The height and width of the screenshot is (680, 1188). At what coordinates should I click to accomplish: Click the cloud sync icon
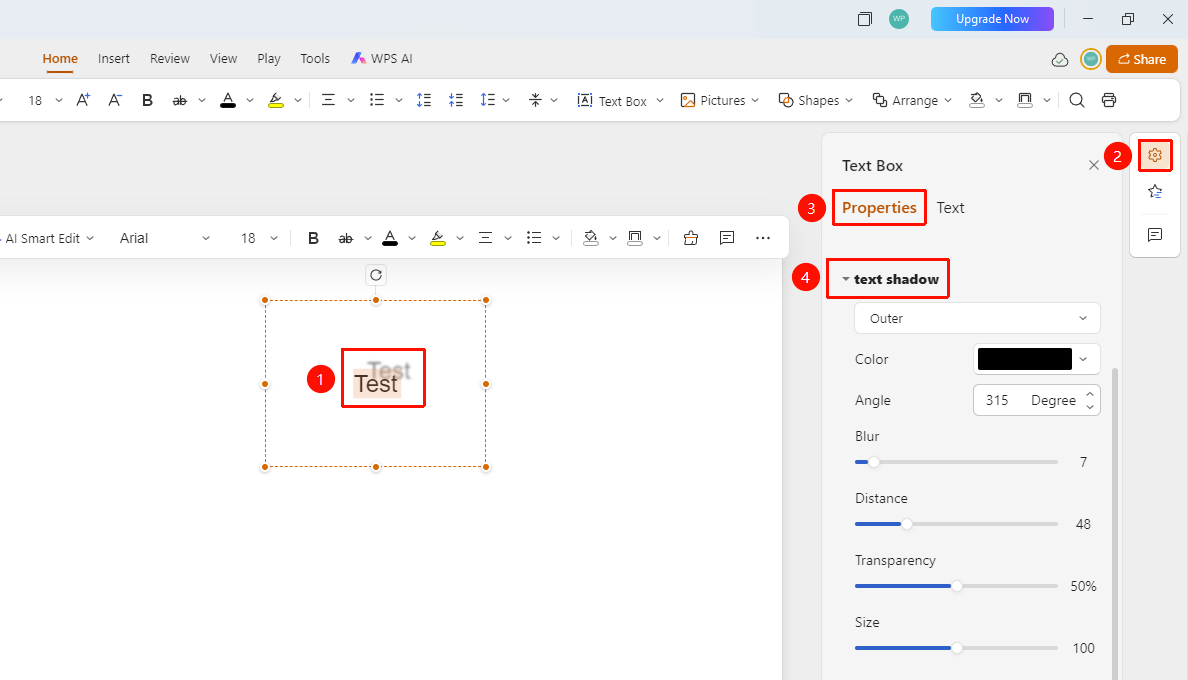(x=1060, y=59)
